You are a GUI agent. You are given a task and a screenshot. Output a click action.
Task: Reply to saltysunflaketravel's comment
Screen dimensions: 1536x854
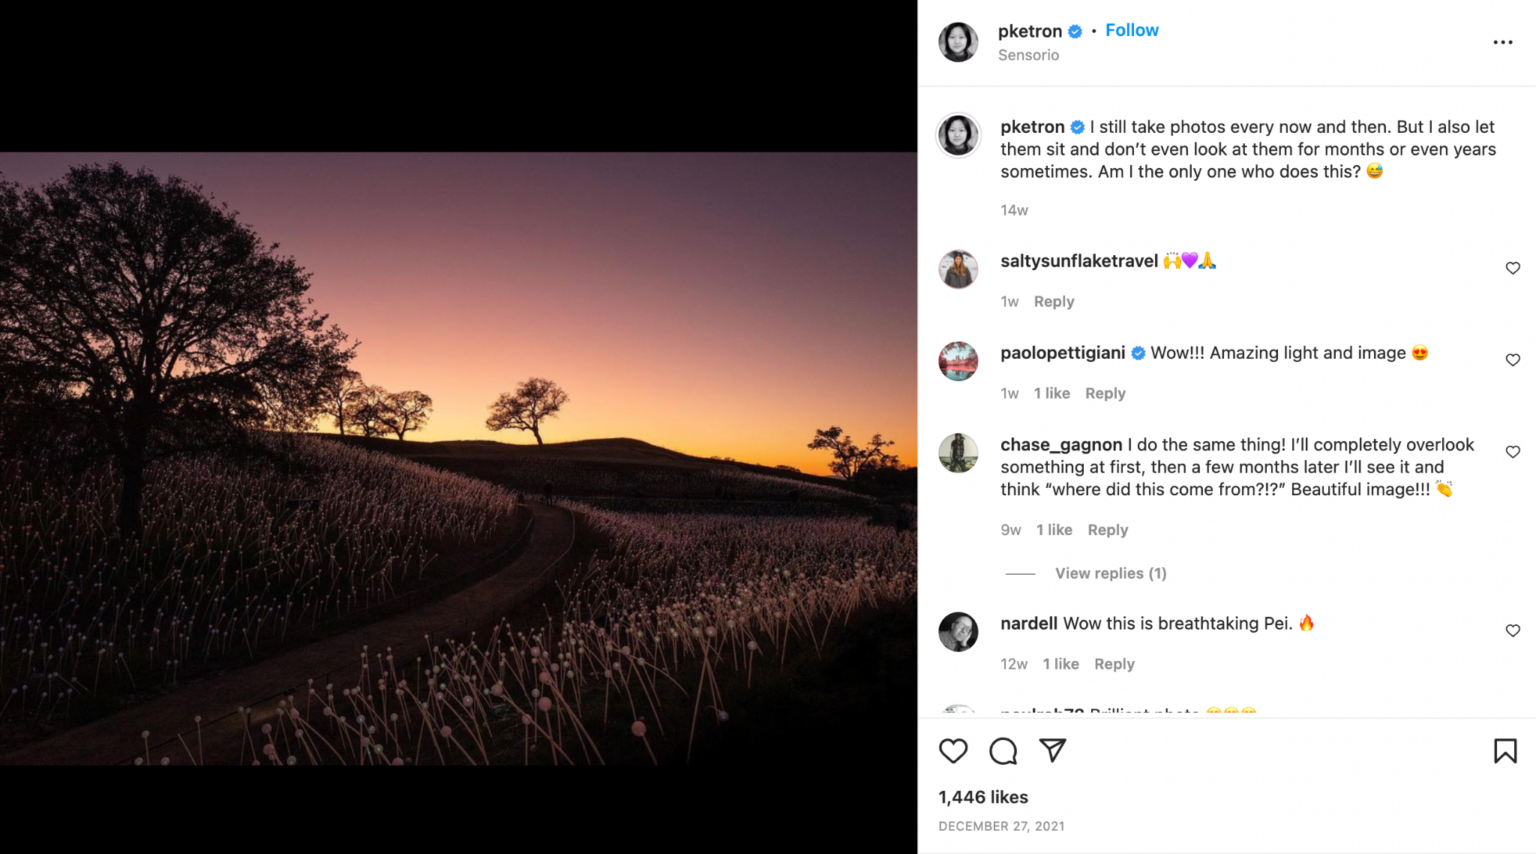tap(1054, 301)
